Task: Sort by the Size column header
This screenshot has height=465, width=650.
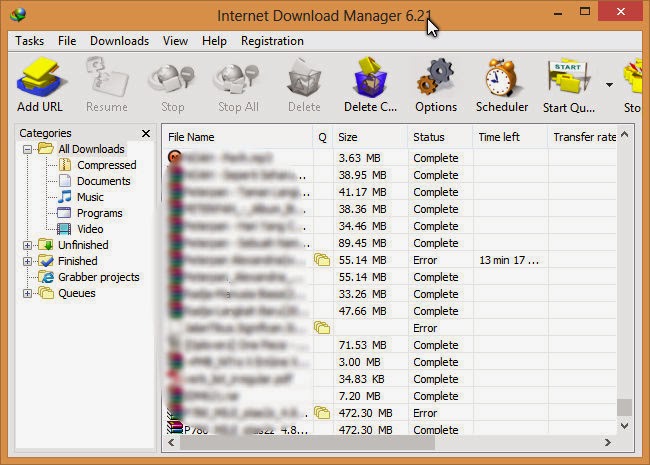Action: click(x=370, y=137)
